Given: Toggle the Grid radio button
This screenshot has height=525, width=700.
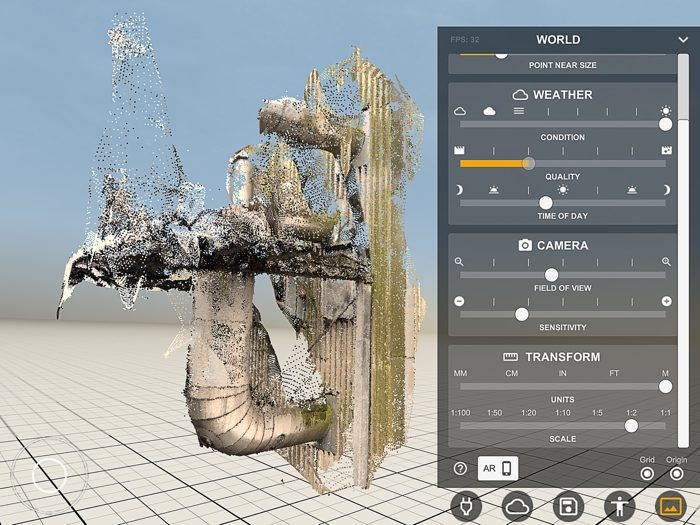Looking at the screenshot, I should point(647,474).
